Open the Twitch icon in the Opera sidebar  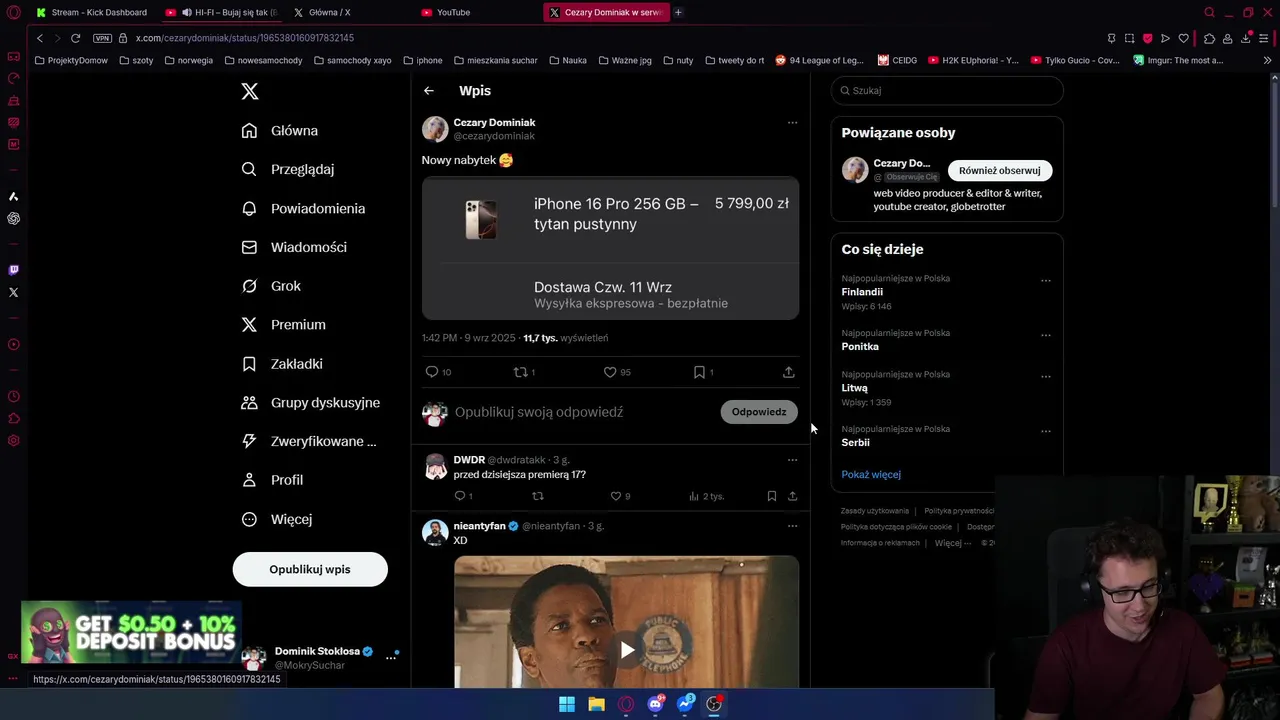(x=13, y=270)
